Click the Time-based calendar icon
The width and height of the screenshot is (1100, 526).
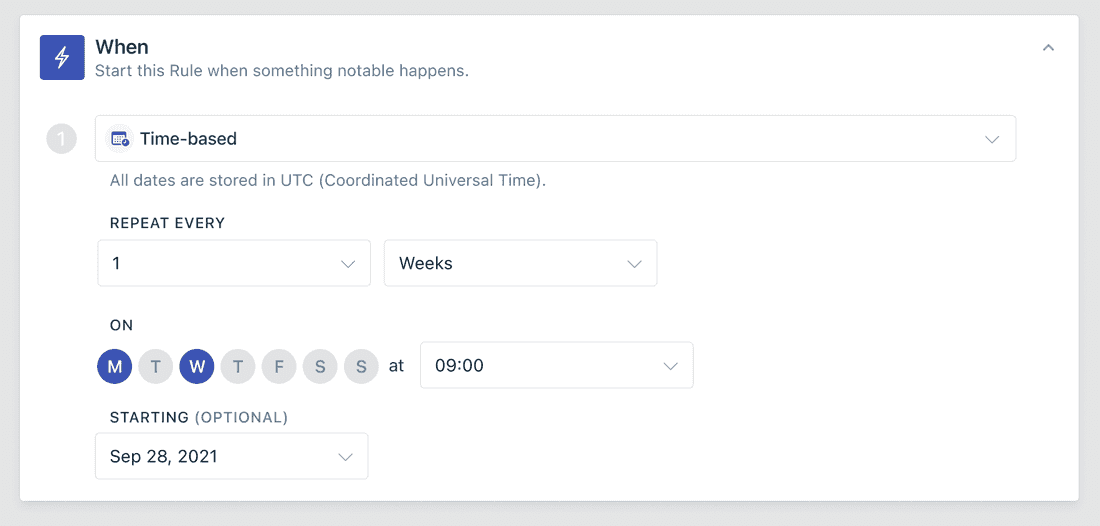120,139
